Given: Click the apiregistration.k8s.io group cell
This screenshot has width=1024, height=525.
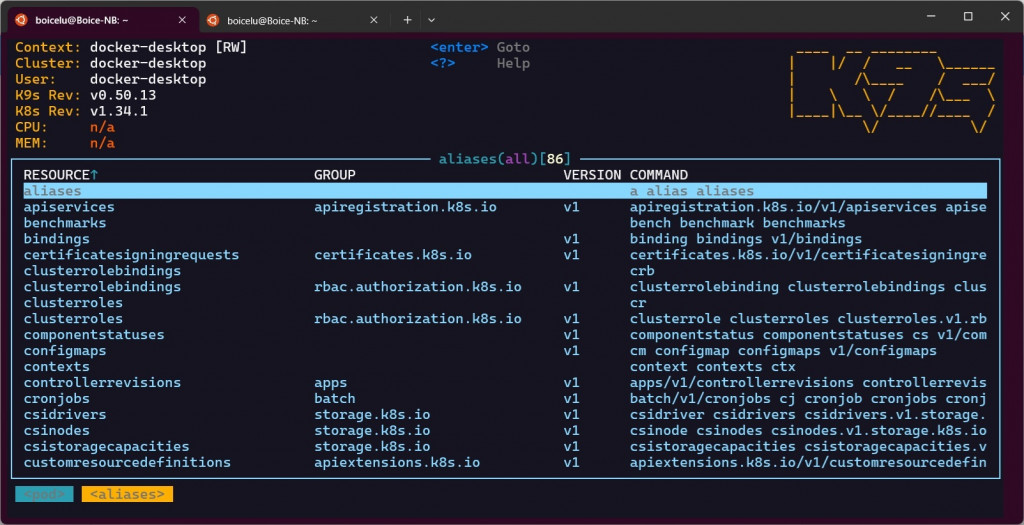Looking at the screenshot, I should [x=405, y=207].
